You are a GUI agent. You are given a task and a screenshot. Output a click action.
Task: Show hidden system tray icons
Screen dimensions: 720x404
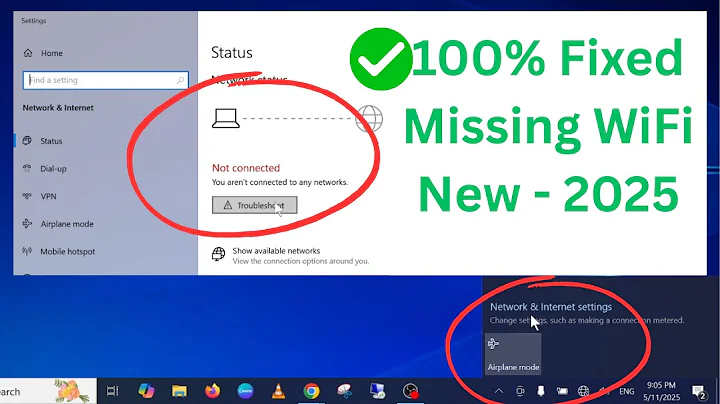(x=499, y=391)
